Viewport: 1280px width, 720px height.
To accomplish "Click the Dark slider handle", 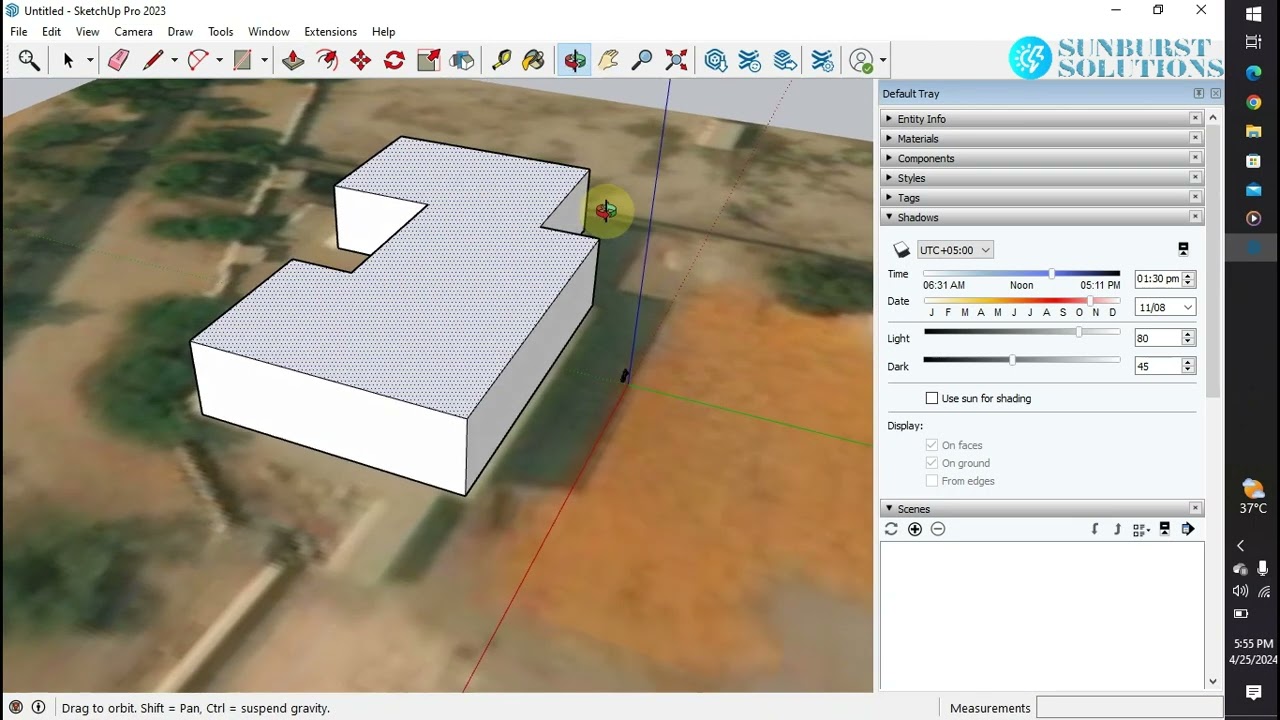I will 1012,360.
